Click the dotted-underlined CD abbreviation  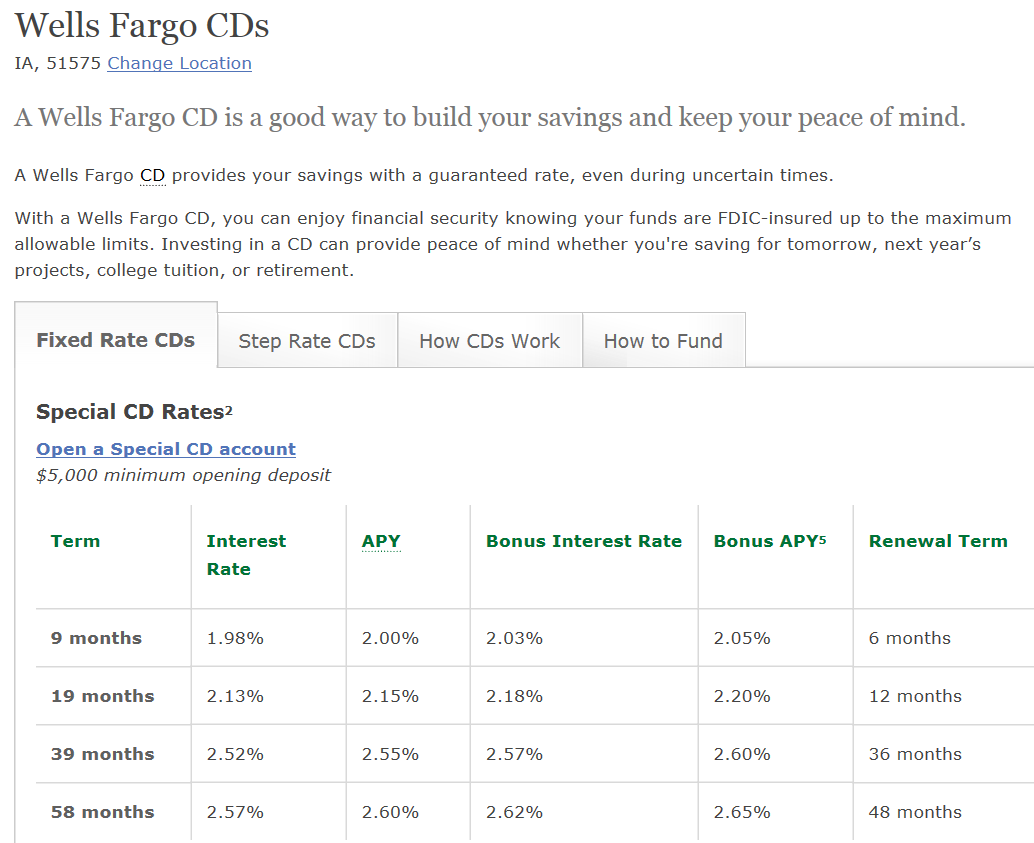point(152,175)
